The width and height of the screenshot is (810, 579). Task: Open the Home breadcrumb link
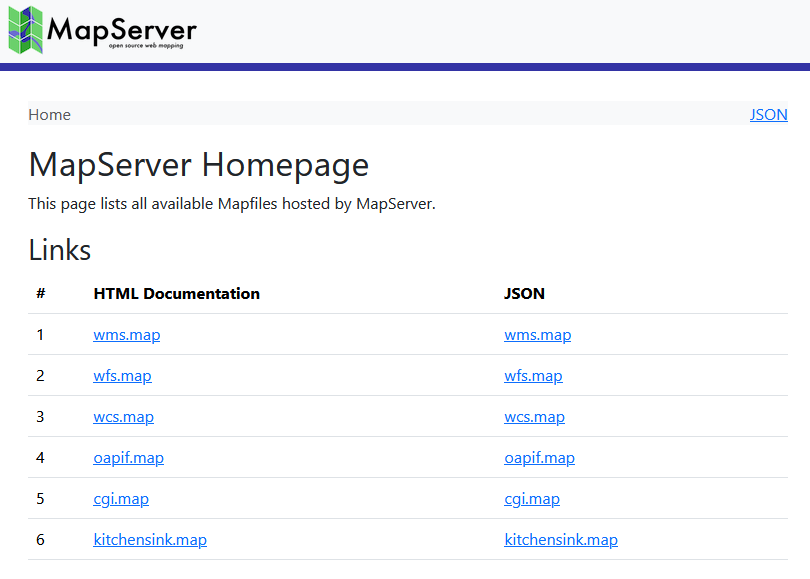point(49,114)
